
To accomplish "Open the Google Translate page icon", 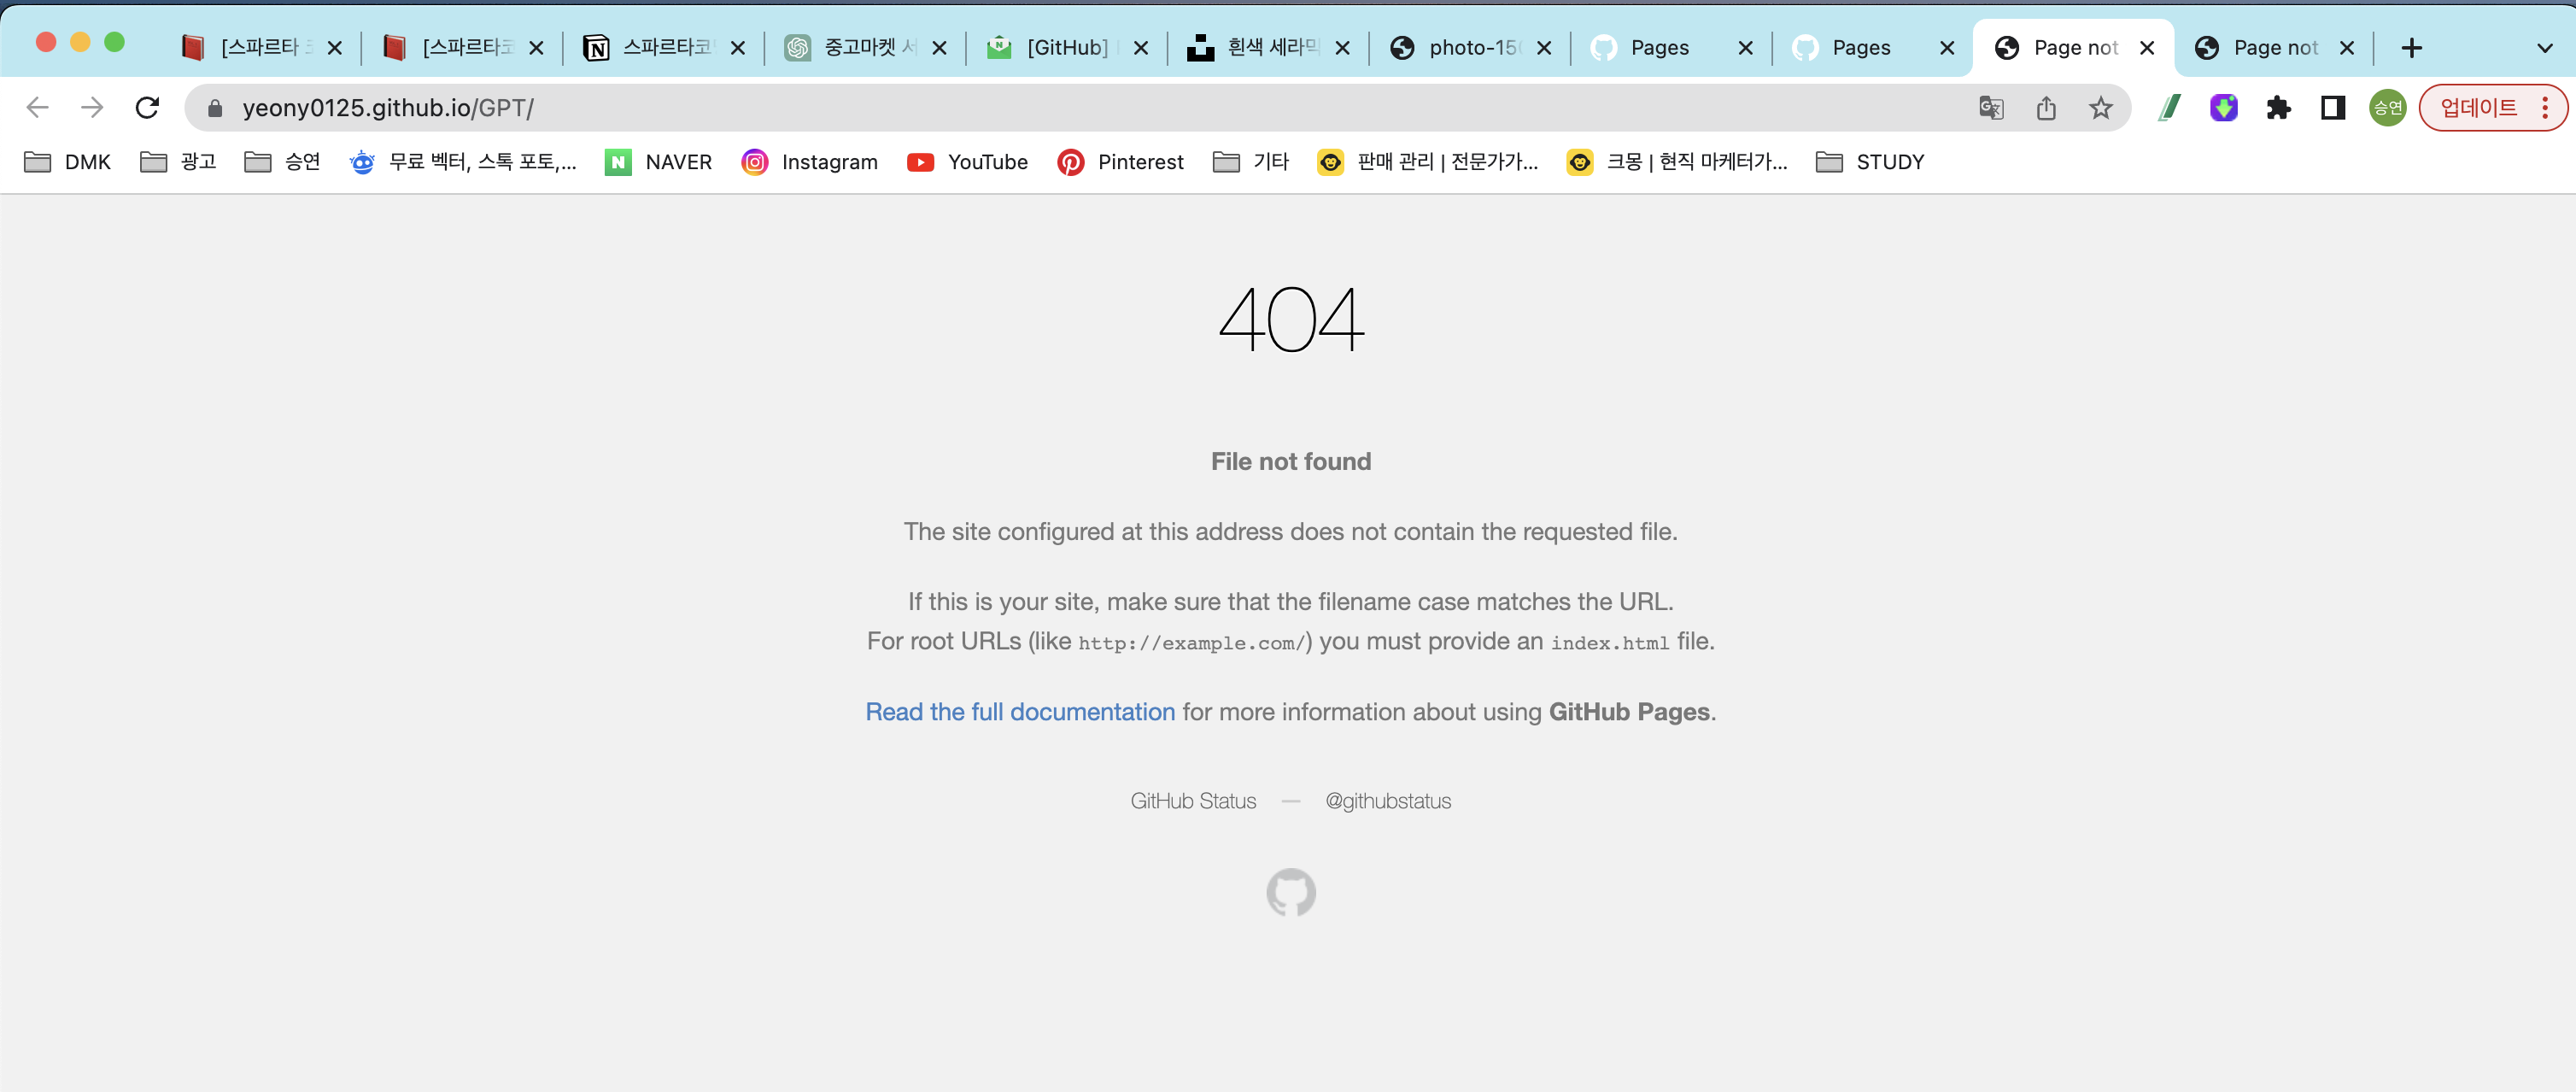I will point(1991,108).
